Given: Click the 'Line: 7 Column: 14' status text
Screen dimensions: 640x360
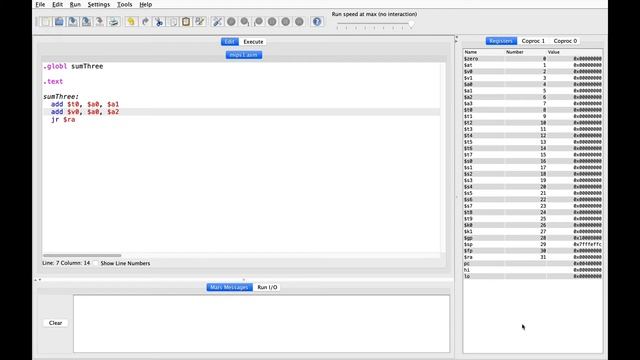Looking at the screenshot, I should (x=66, y=263).
